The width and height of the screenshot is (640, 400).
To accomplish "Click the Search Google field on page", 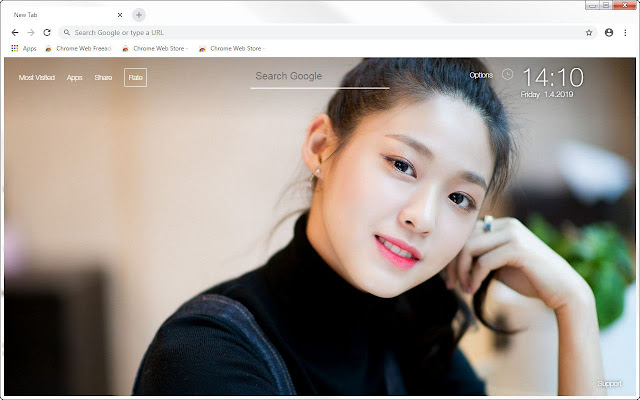I will coord(320,77).
